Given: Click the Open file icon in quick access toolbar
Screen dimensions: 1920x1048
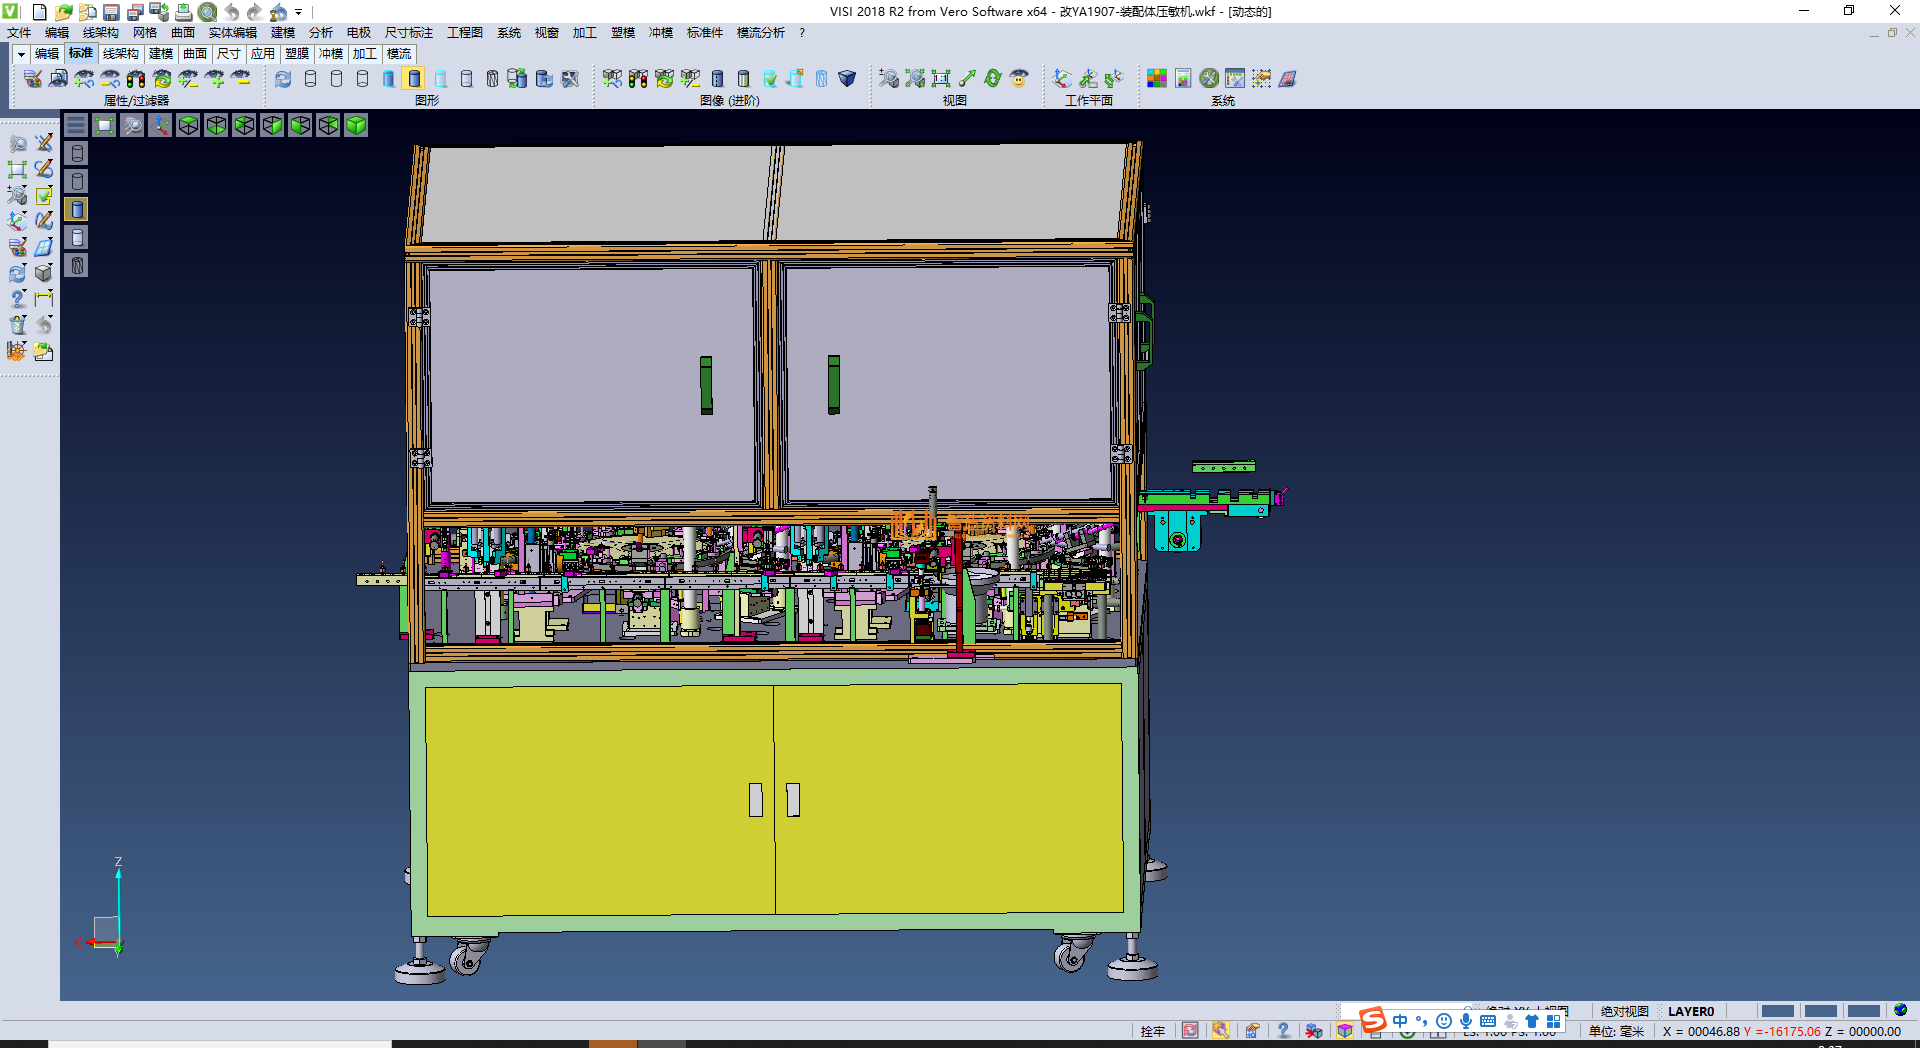Looking at the screenshot, I should point(63,12).
